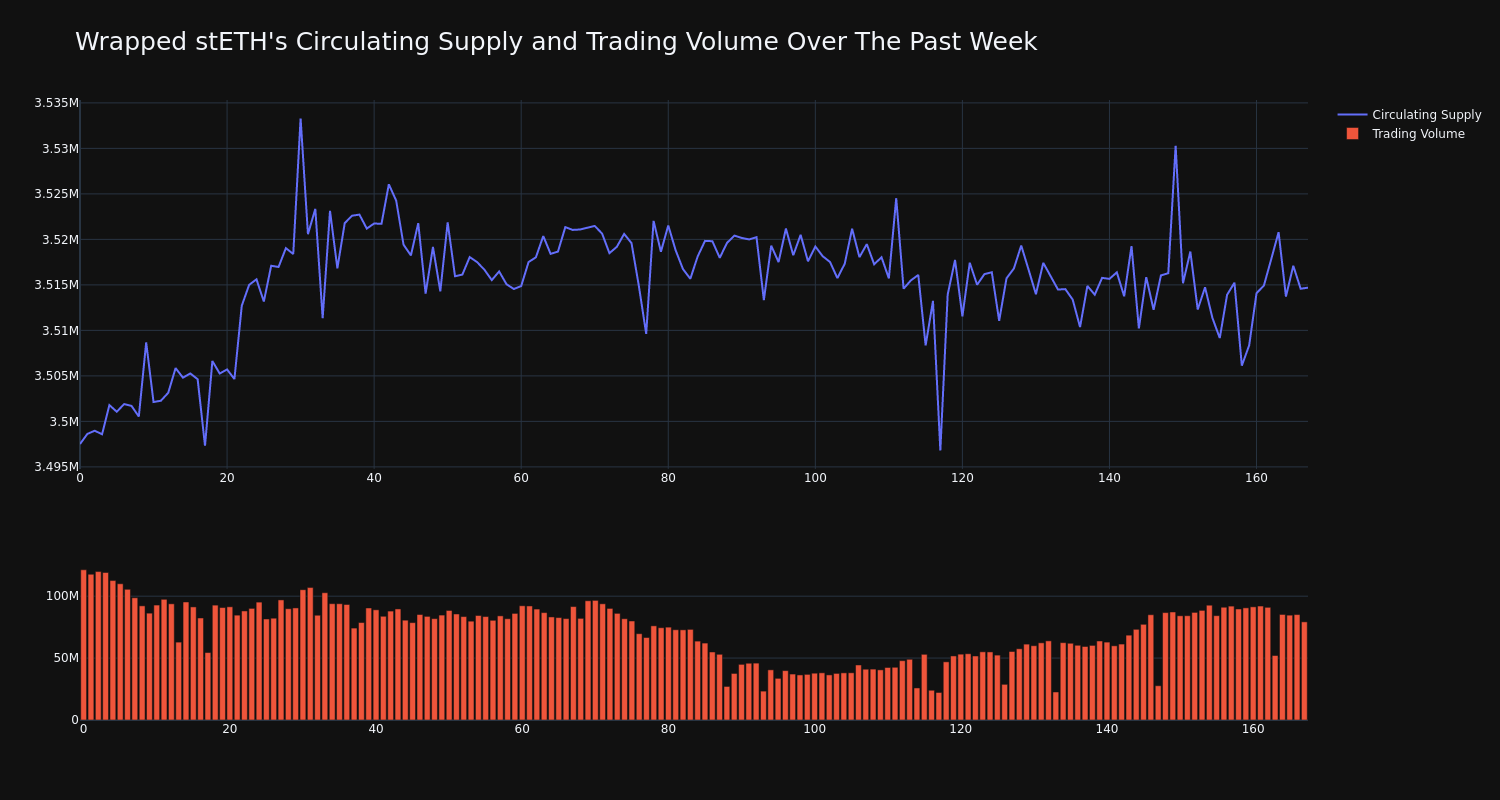Click the 3.525M y-axis label
Image resolution: width=1500 pixels, height=800 pixels.
click(56, 194)
